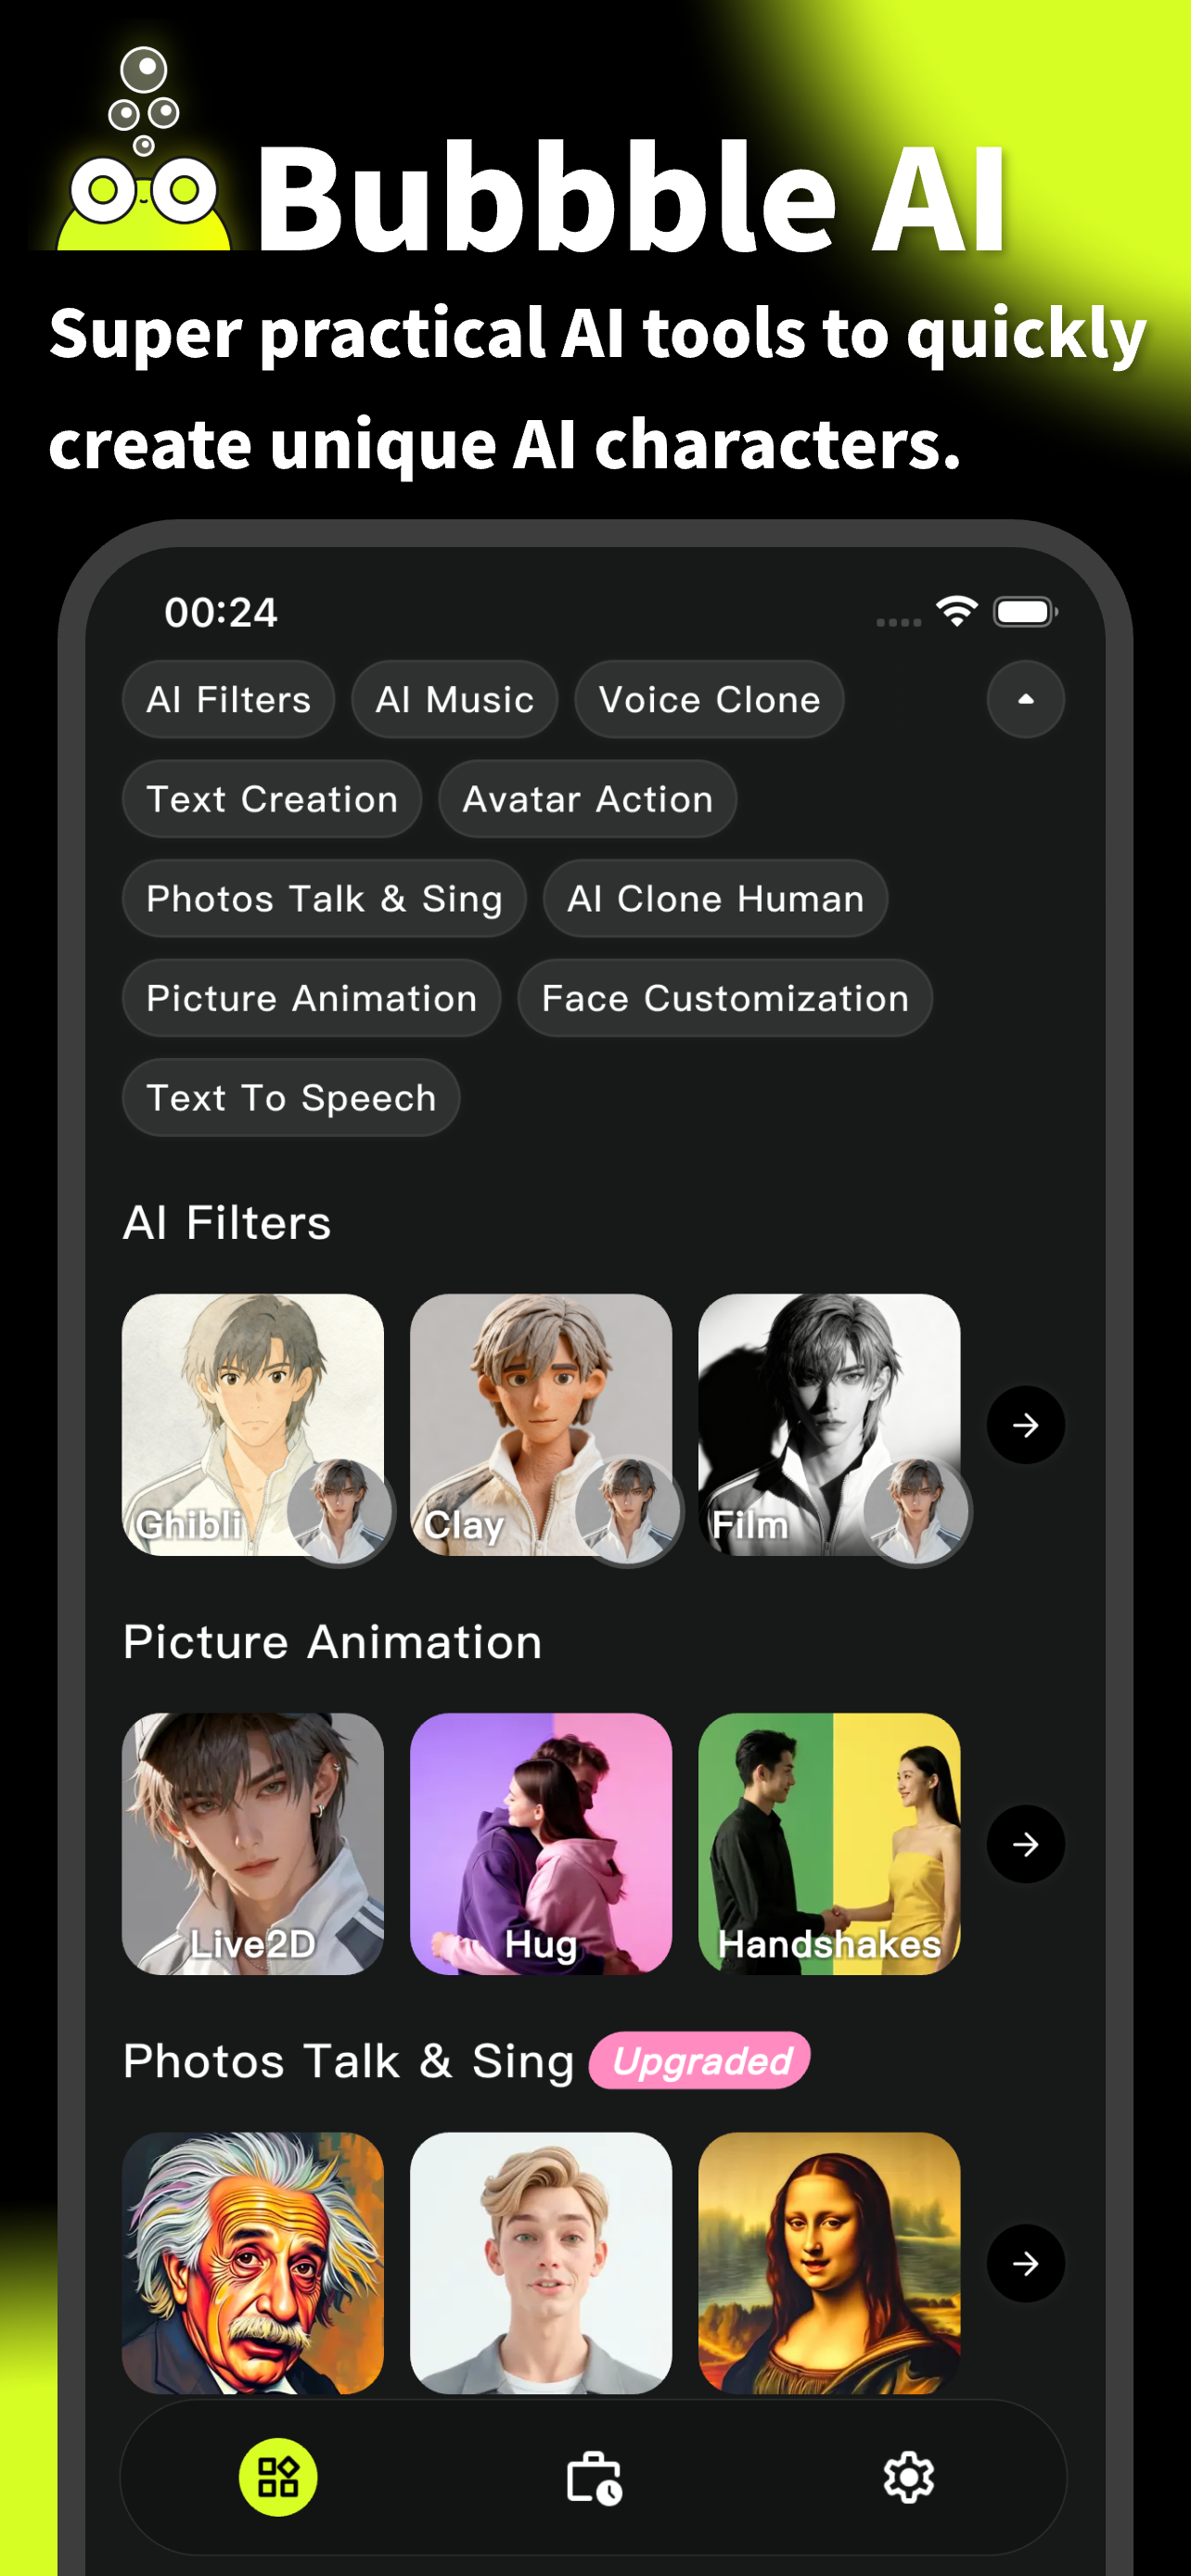
Task: Open the home grid tab icon
Action: (x=278, y=2477)
